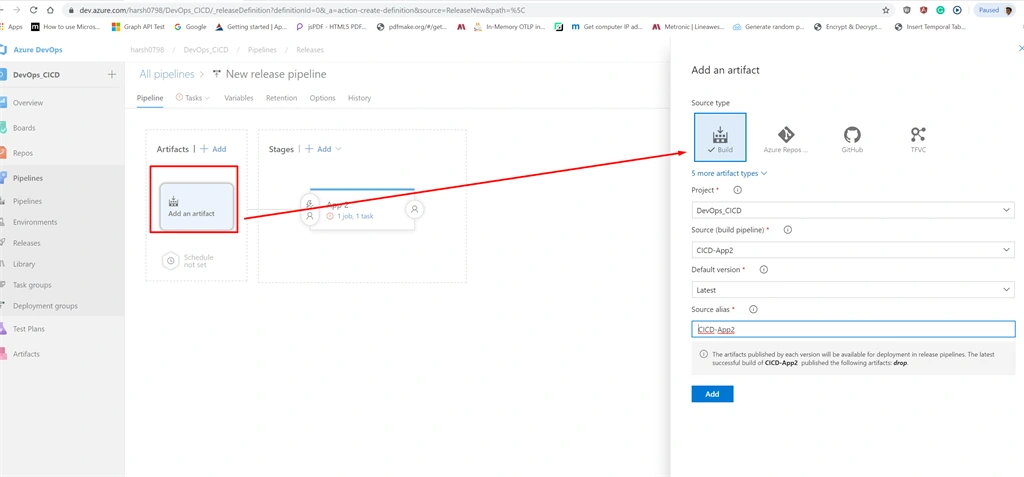Close the Add an artifact panel
This screenshot has width=1024, height=477.
[1021, 48]
